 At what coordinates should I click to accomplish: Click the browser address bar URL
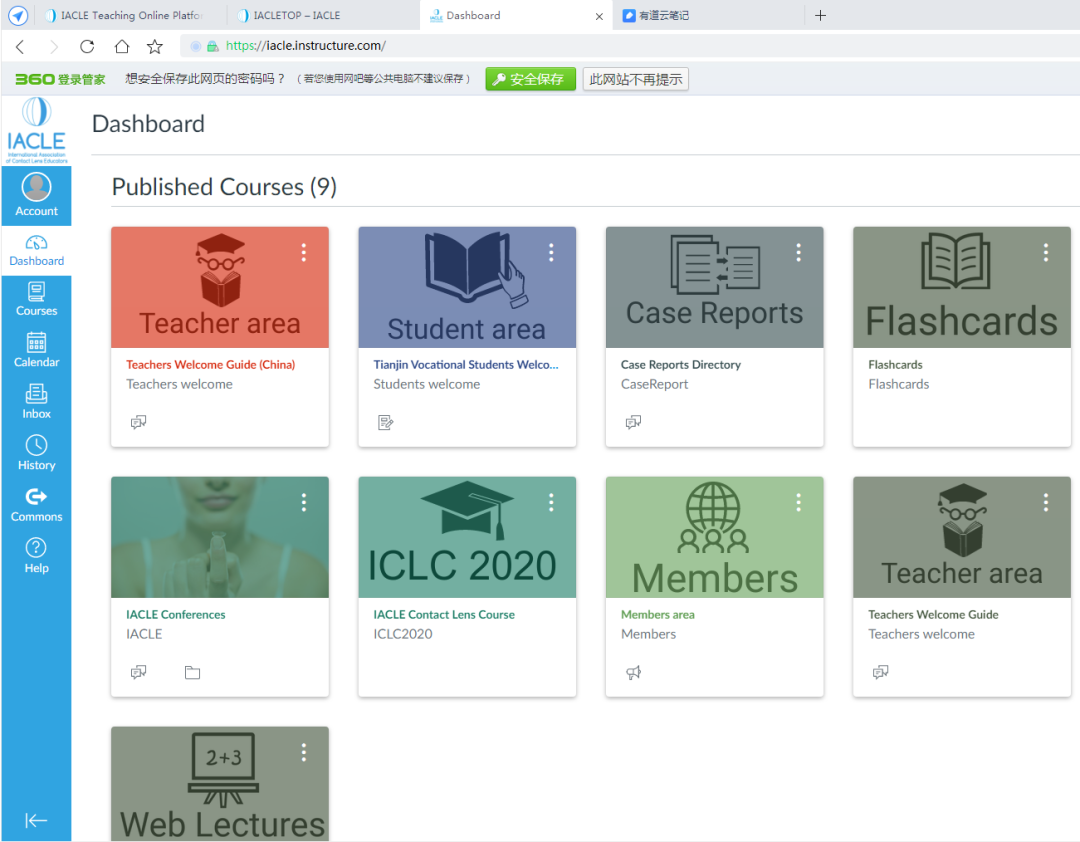pyautogui.click(x=306, y=46)
